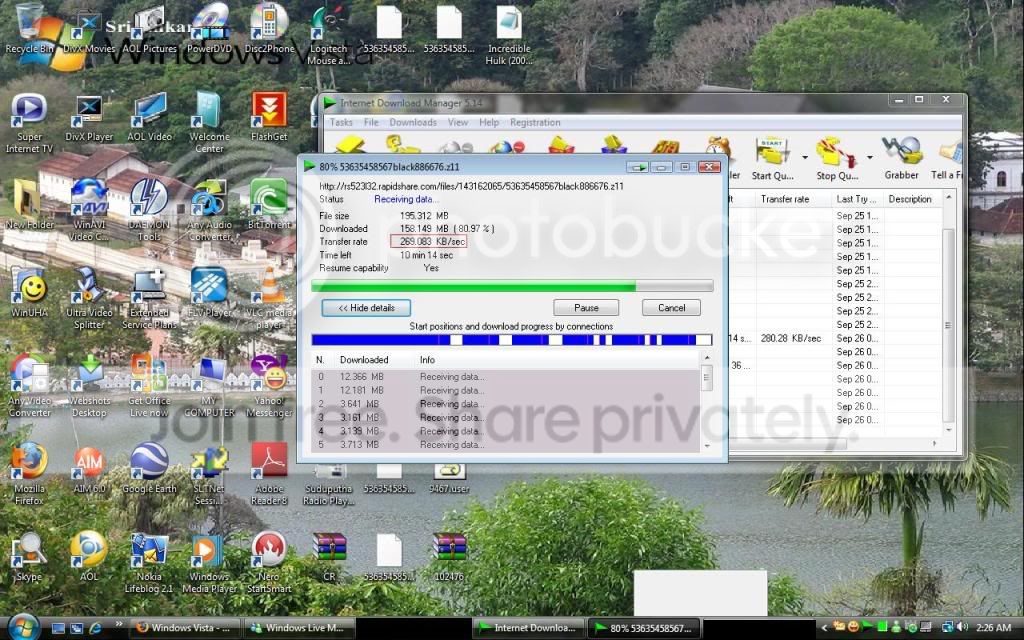1024x640 pixels.
Task: Sort by the Last Try column header
Action: [856, 199]
